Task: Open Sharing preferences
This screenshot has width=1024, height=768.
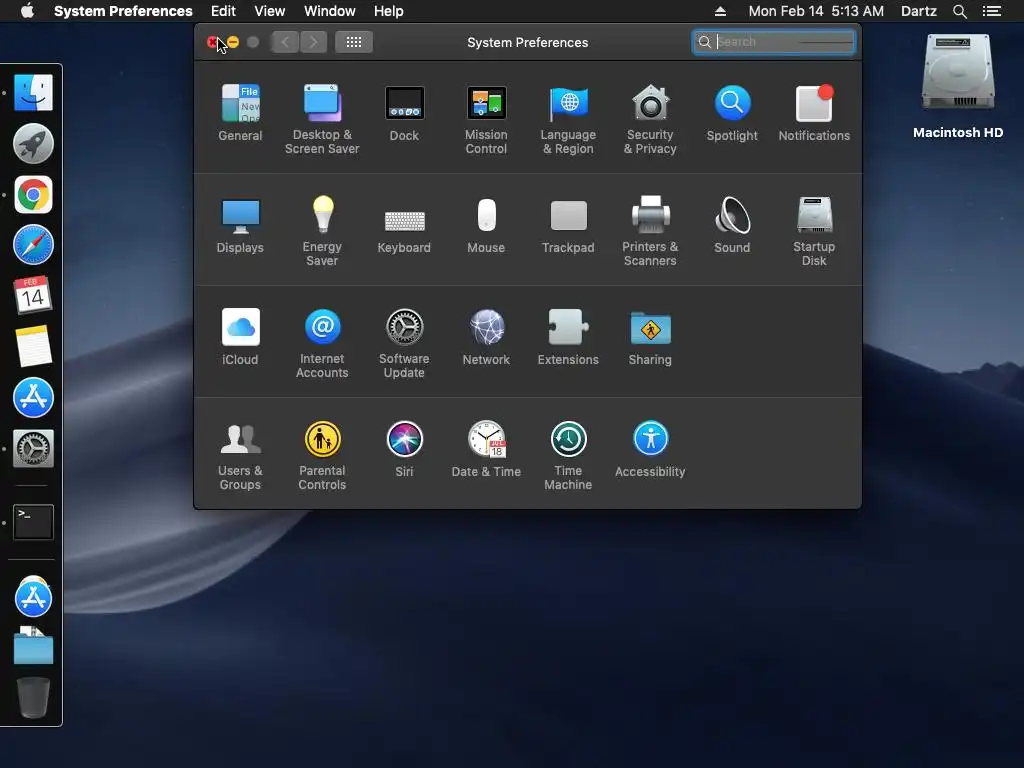Action: click(650, 336)
